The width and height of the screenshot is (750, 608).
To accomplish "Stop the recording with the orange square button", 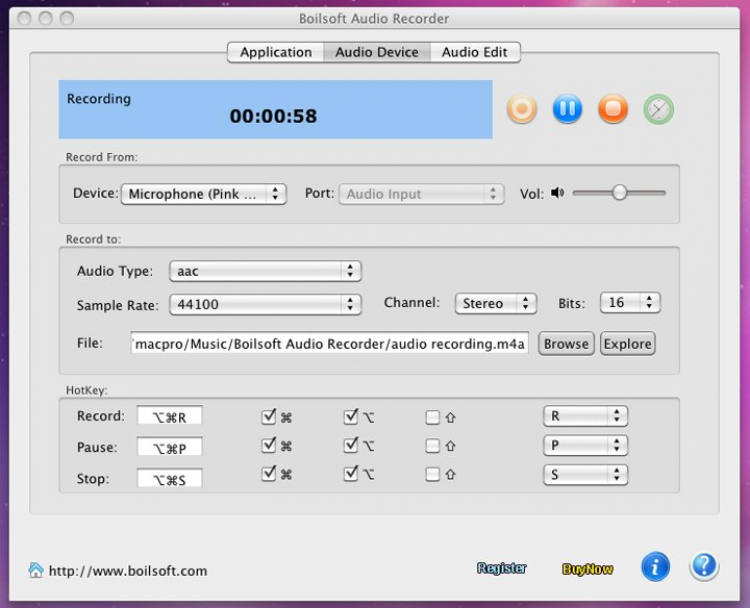I will pos(613,109).
